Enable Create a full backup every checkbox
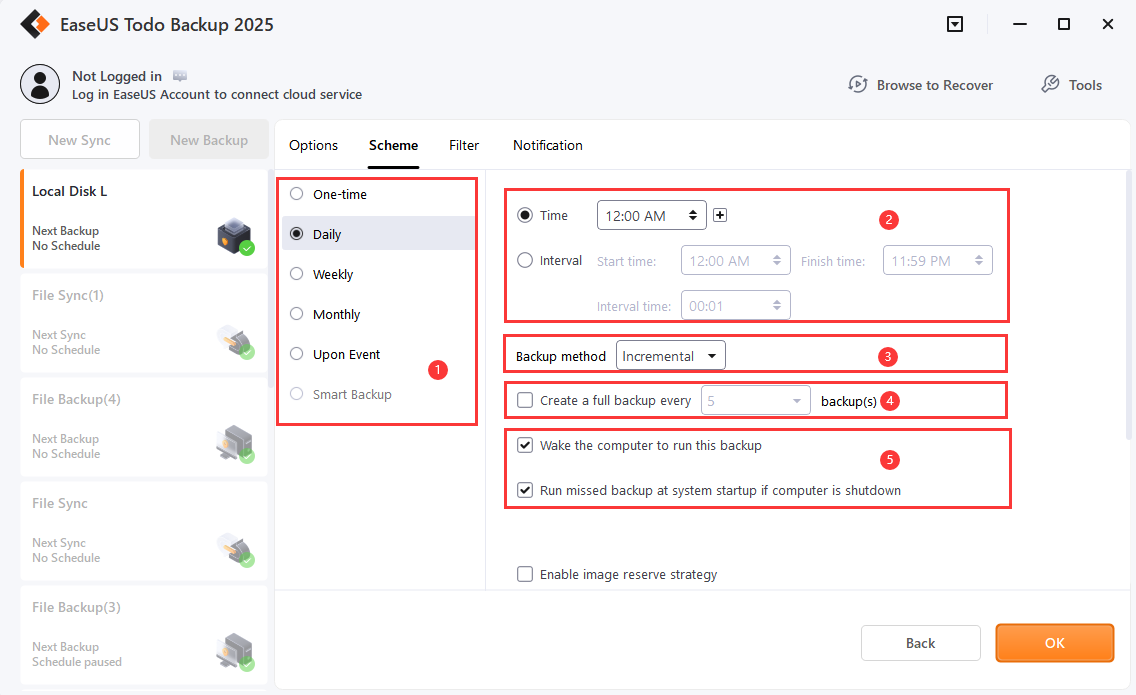1136x695 pixels. tap(525, 400)
